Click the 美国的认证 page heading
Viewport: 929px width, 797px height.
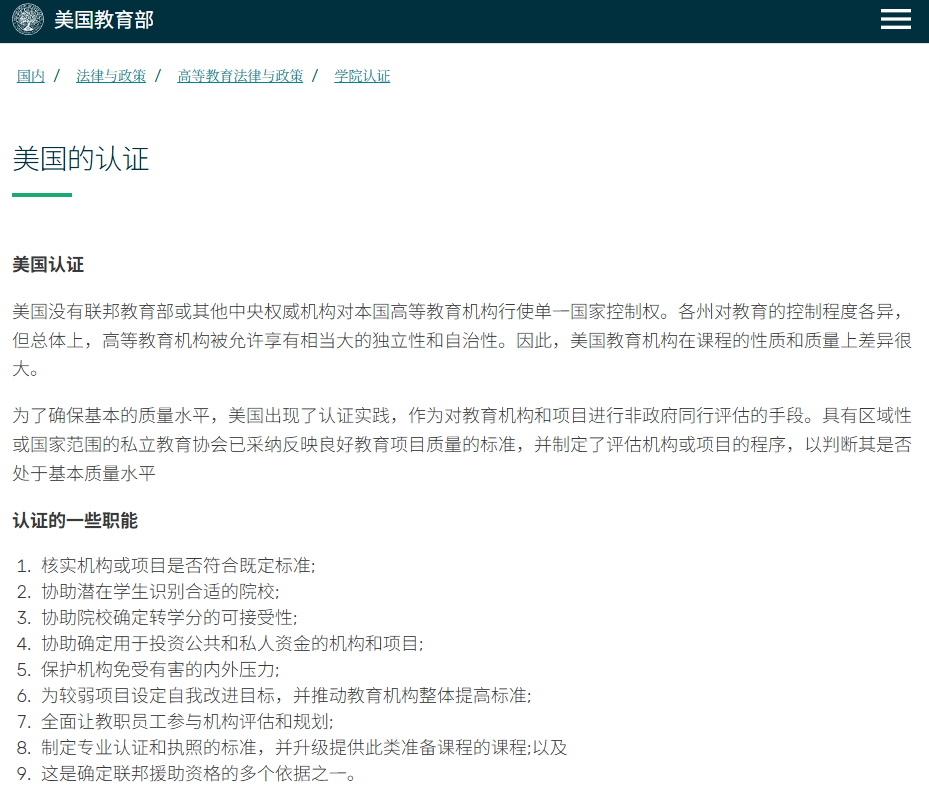(81, 159)
